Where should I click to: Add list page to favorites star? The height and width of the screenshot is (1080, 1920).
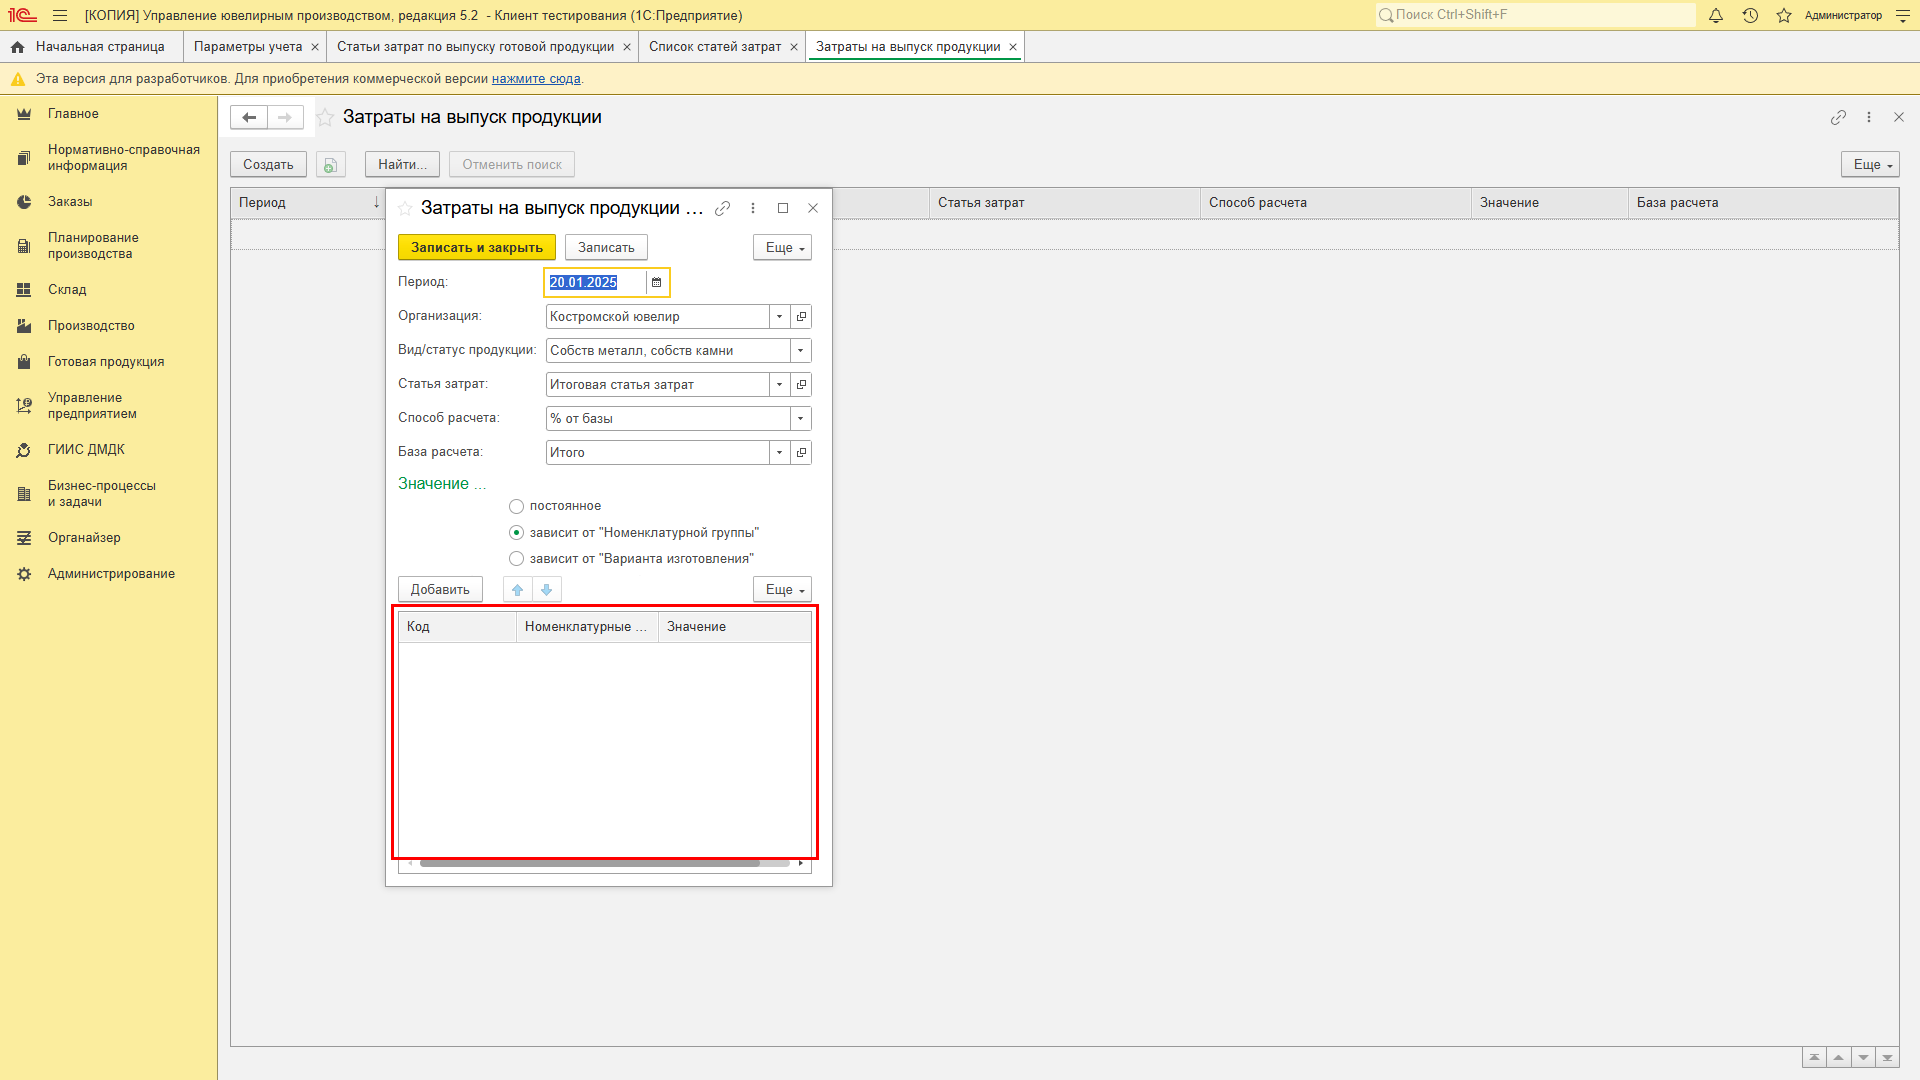point(325,117)
